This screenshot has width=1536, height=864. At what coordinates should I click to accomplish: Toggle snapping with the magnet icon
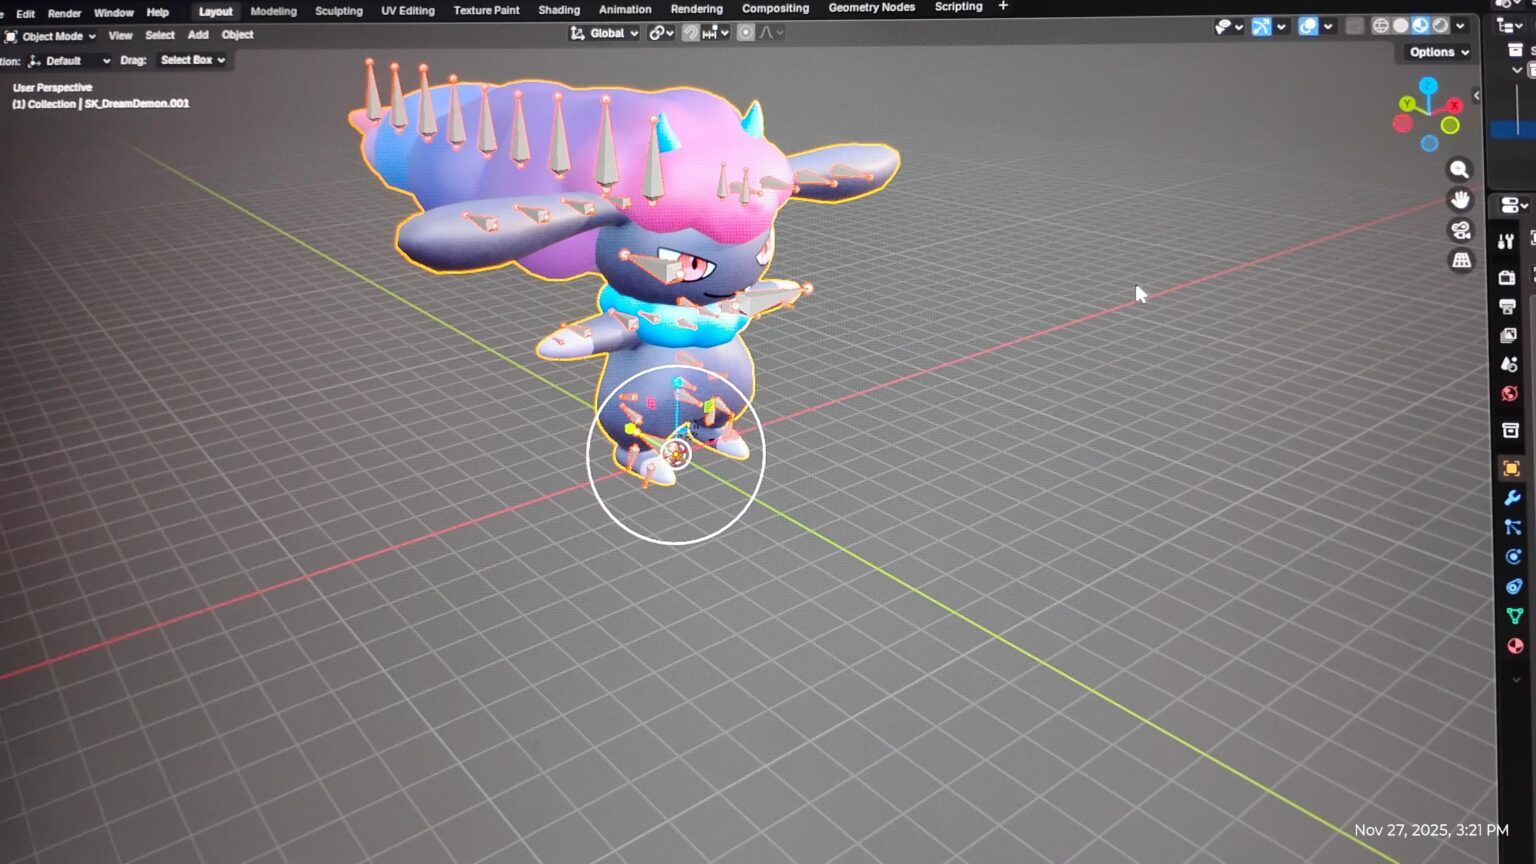click(x=691, y=33)
